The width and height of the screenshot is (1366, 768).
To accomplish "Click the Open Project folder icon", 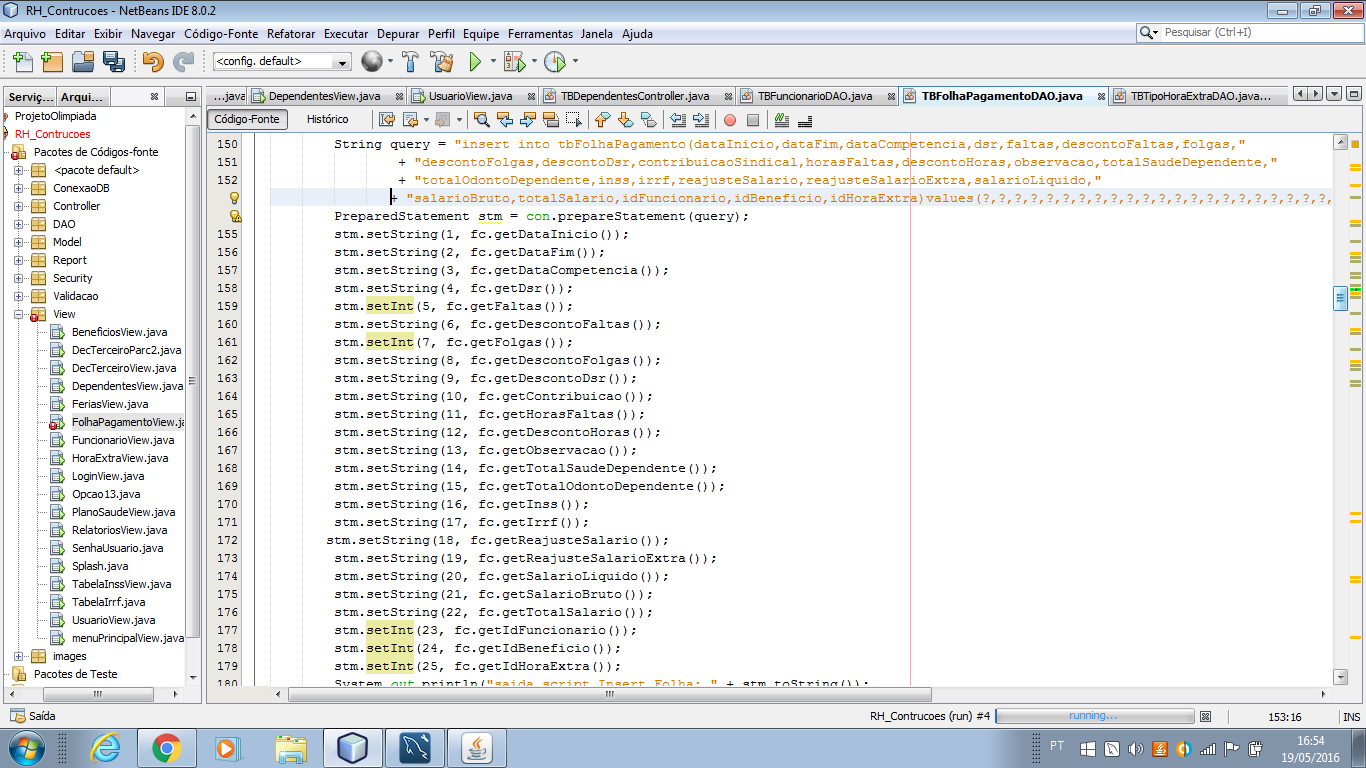I will point(83,62).
